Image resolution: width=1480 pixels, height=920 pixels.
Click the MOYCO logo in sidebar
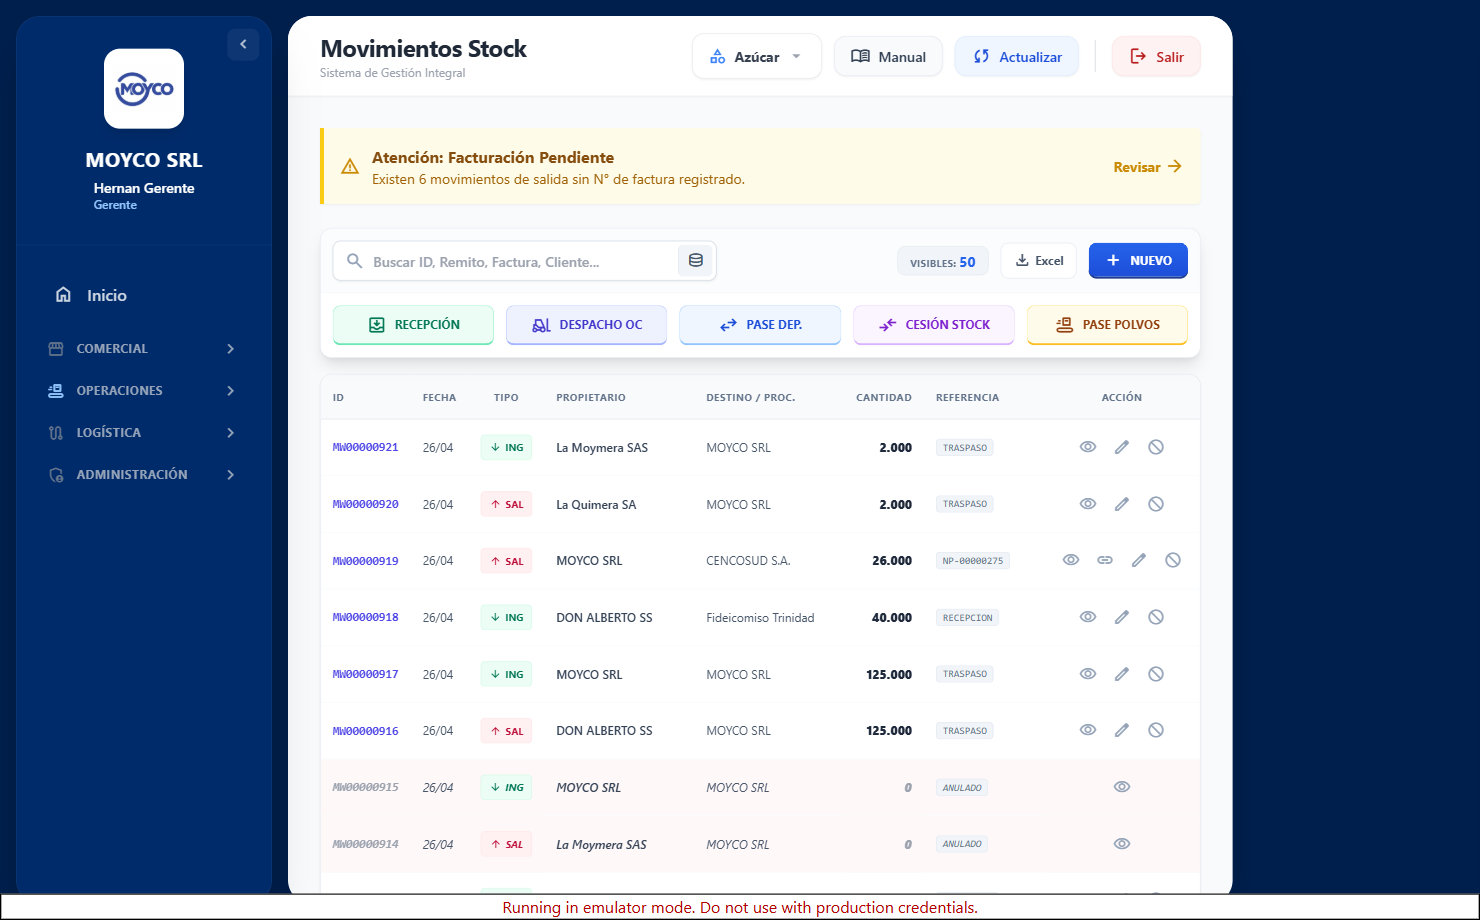(x=144, y=89)
